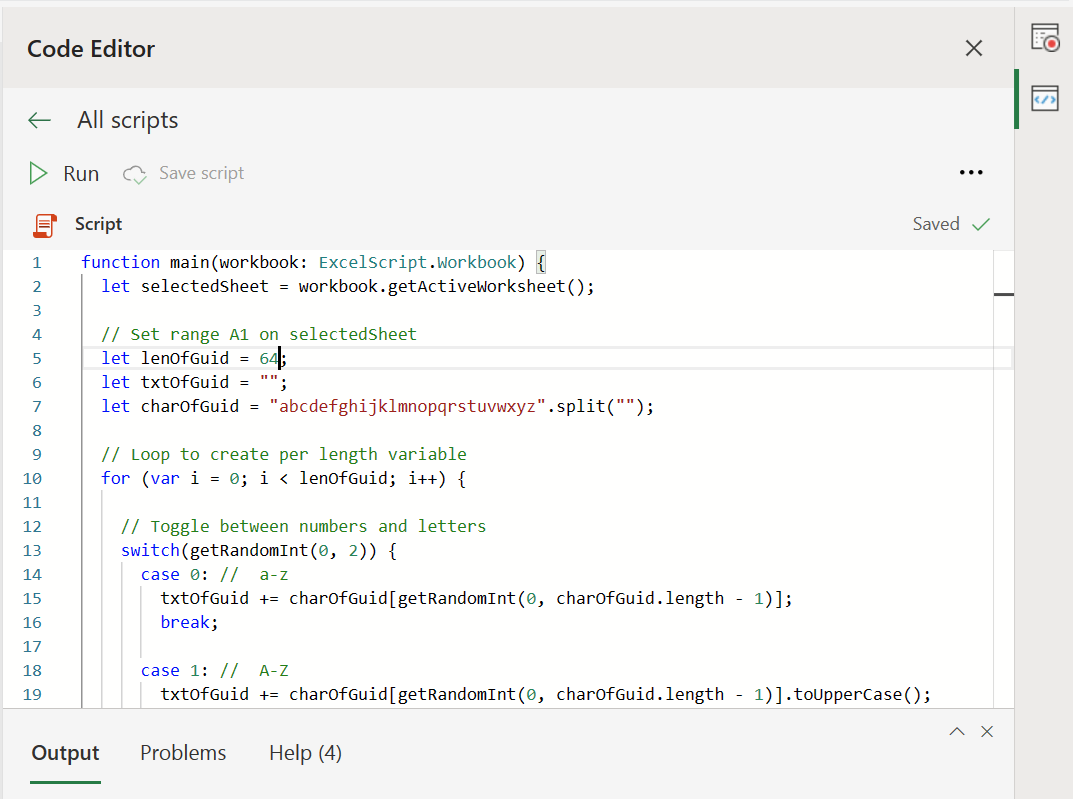Click the editor scrollbar marker

(1003, 294)
